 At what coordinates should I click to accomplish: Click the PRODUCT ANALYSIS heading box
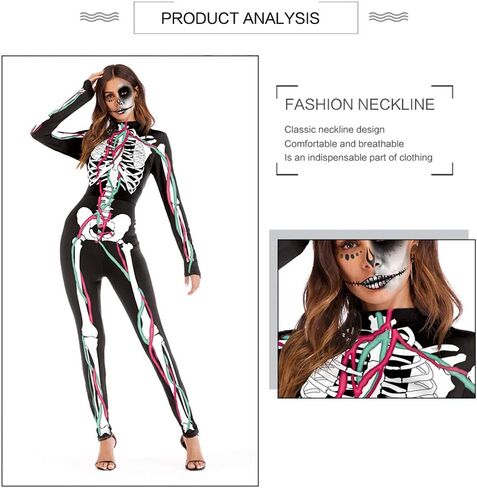246,18
